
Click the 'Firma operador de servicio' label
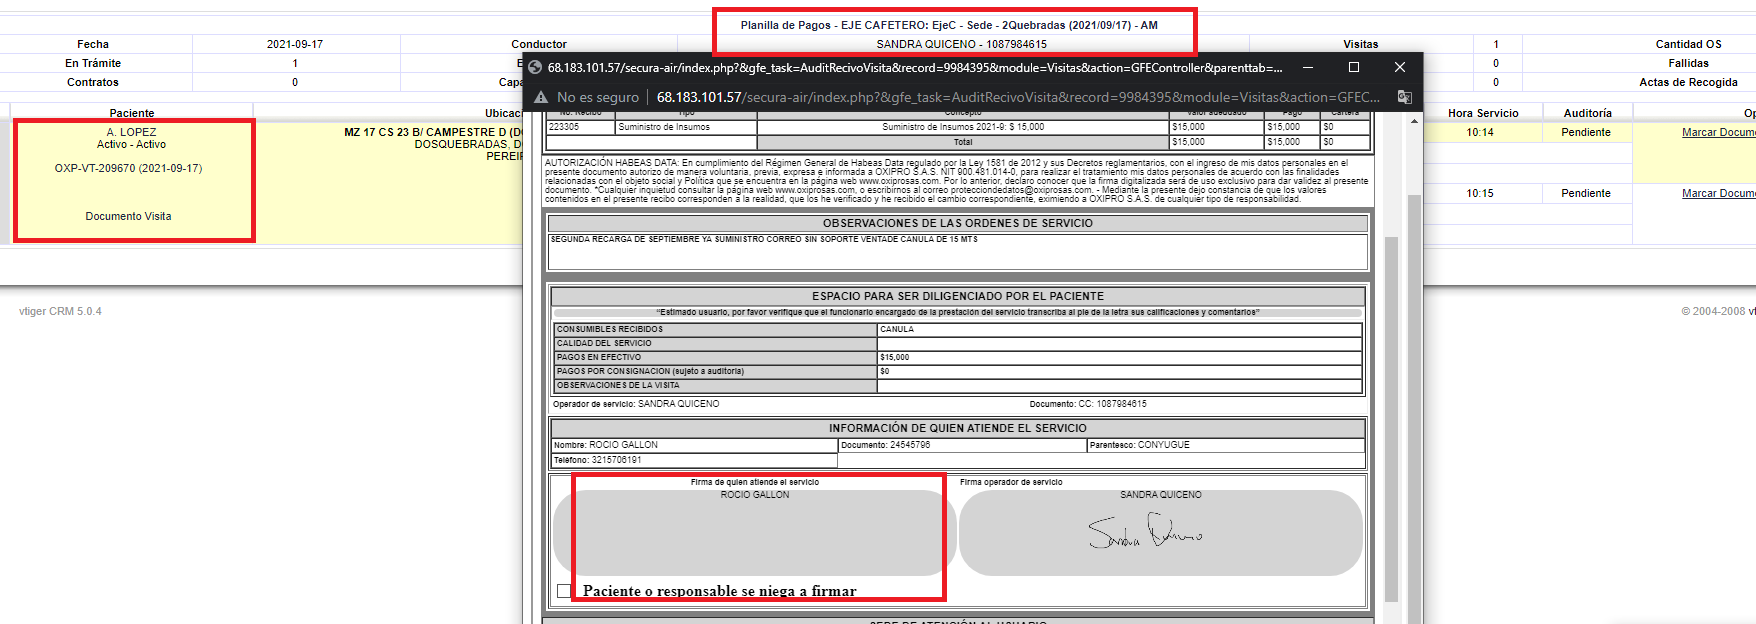click(x=1011, y=482)
